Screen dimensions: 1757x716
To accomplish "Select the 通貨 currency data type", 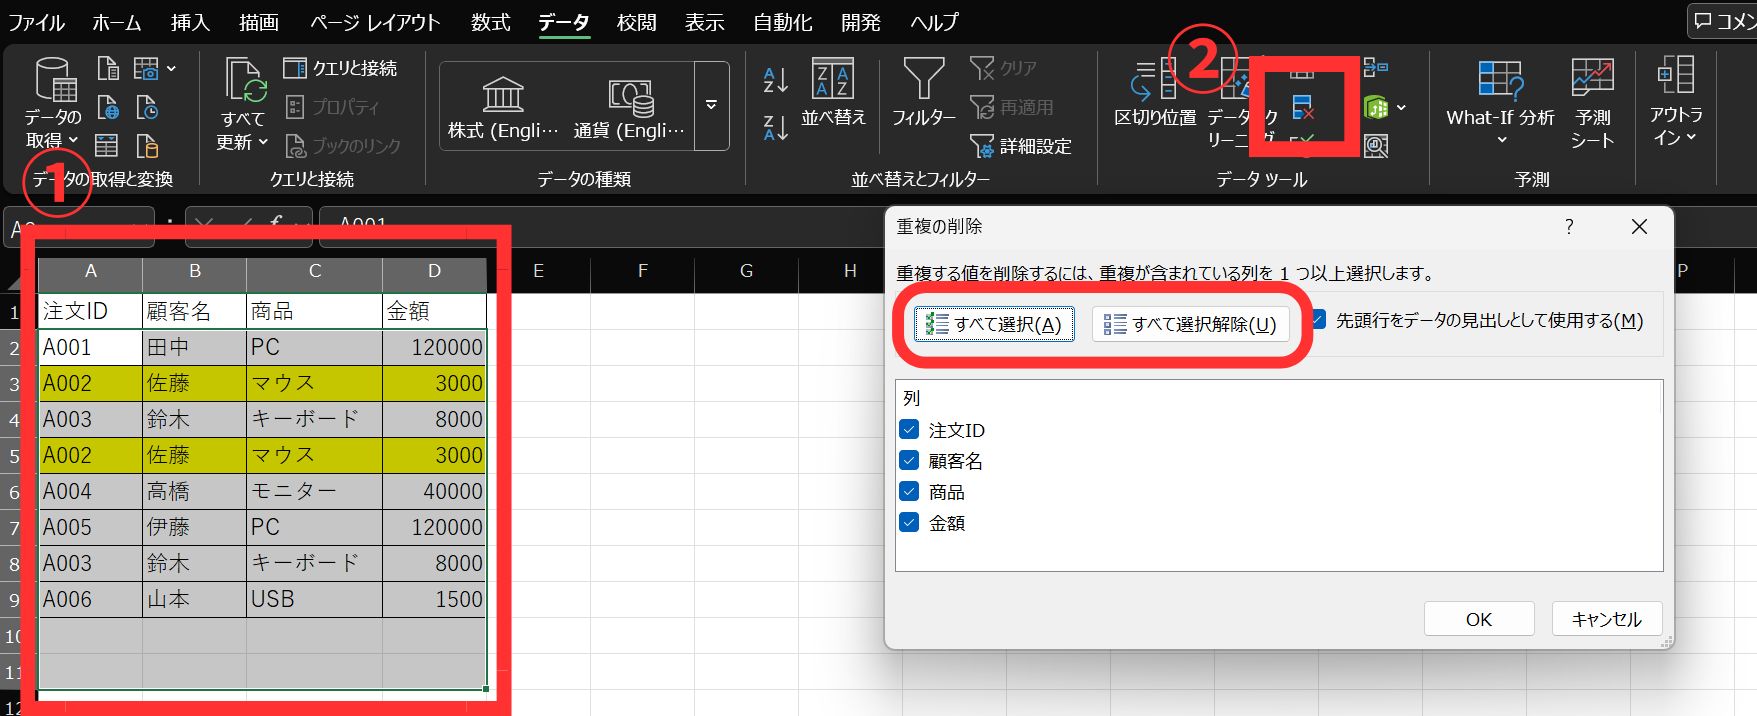I will point(629,107).
